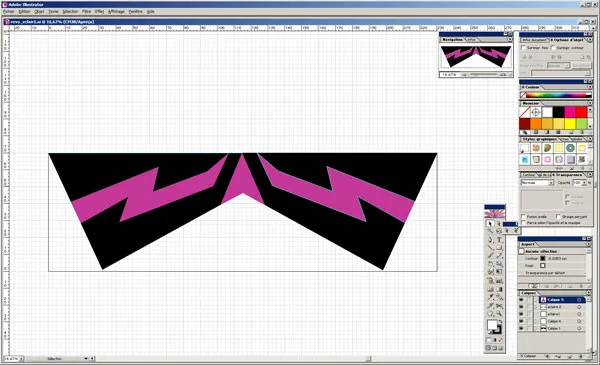
Task: Select the Transparence tab
Action: click(569, 175)
